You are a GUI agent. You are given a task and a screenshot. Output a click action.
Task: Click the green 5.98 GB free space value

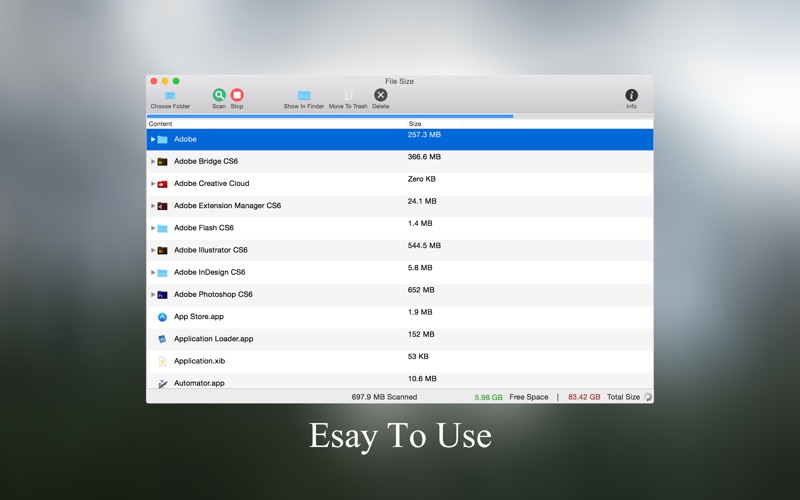(488, 397)
